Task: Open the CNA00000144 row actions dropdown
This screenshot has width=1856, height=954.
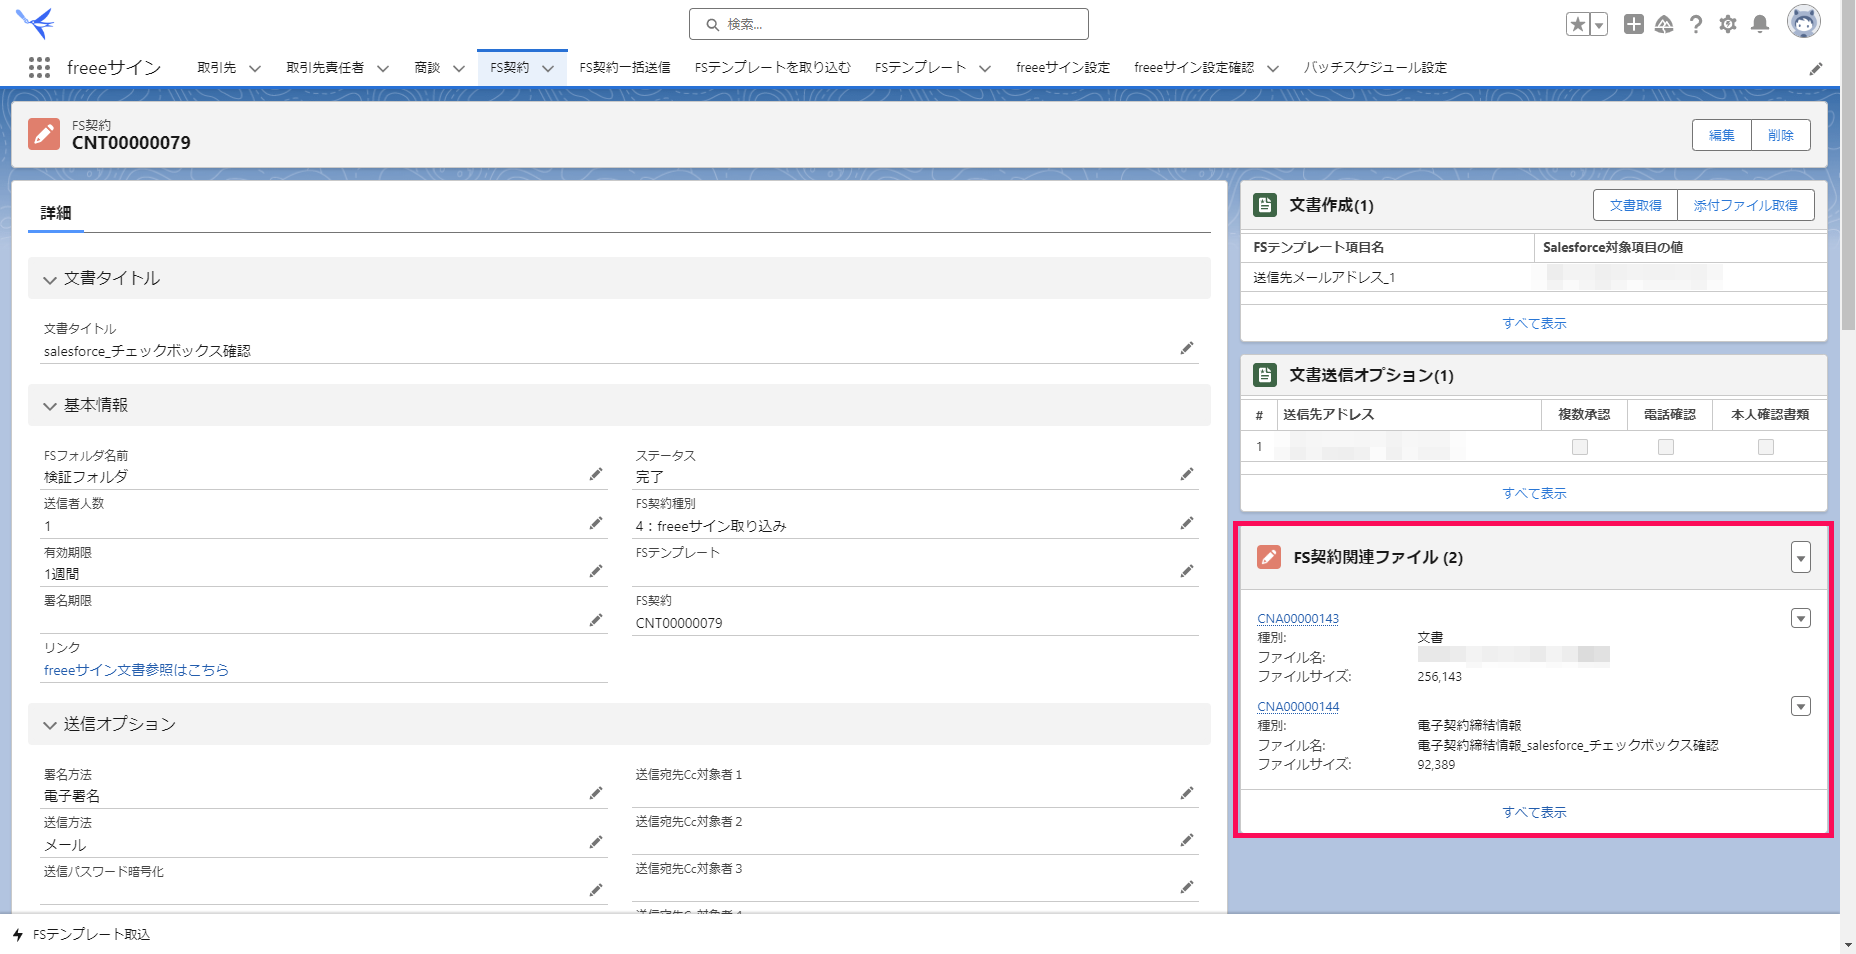Action: pyautogui.click(x=1801, y=706)
